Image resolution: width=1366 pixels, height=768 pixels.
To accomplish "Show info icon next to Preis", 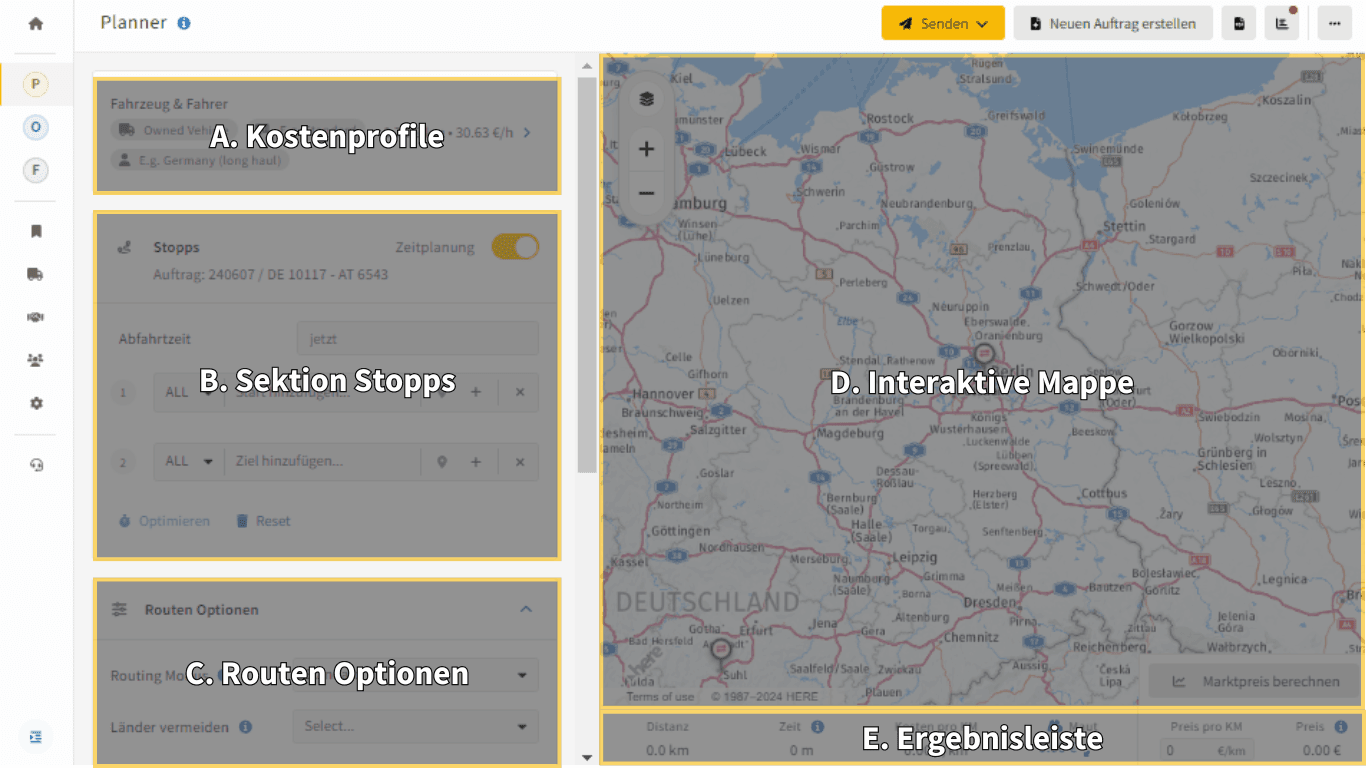I will [x=1340, y=727].
